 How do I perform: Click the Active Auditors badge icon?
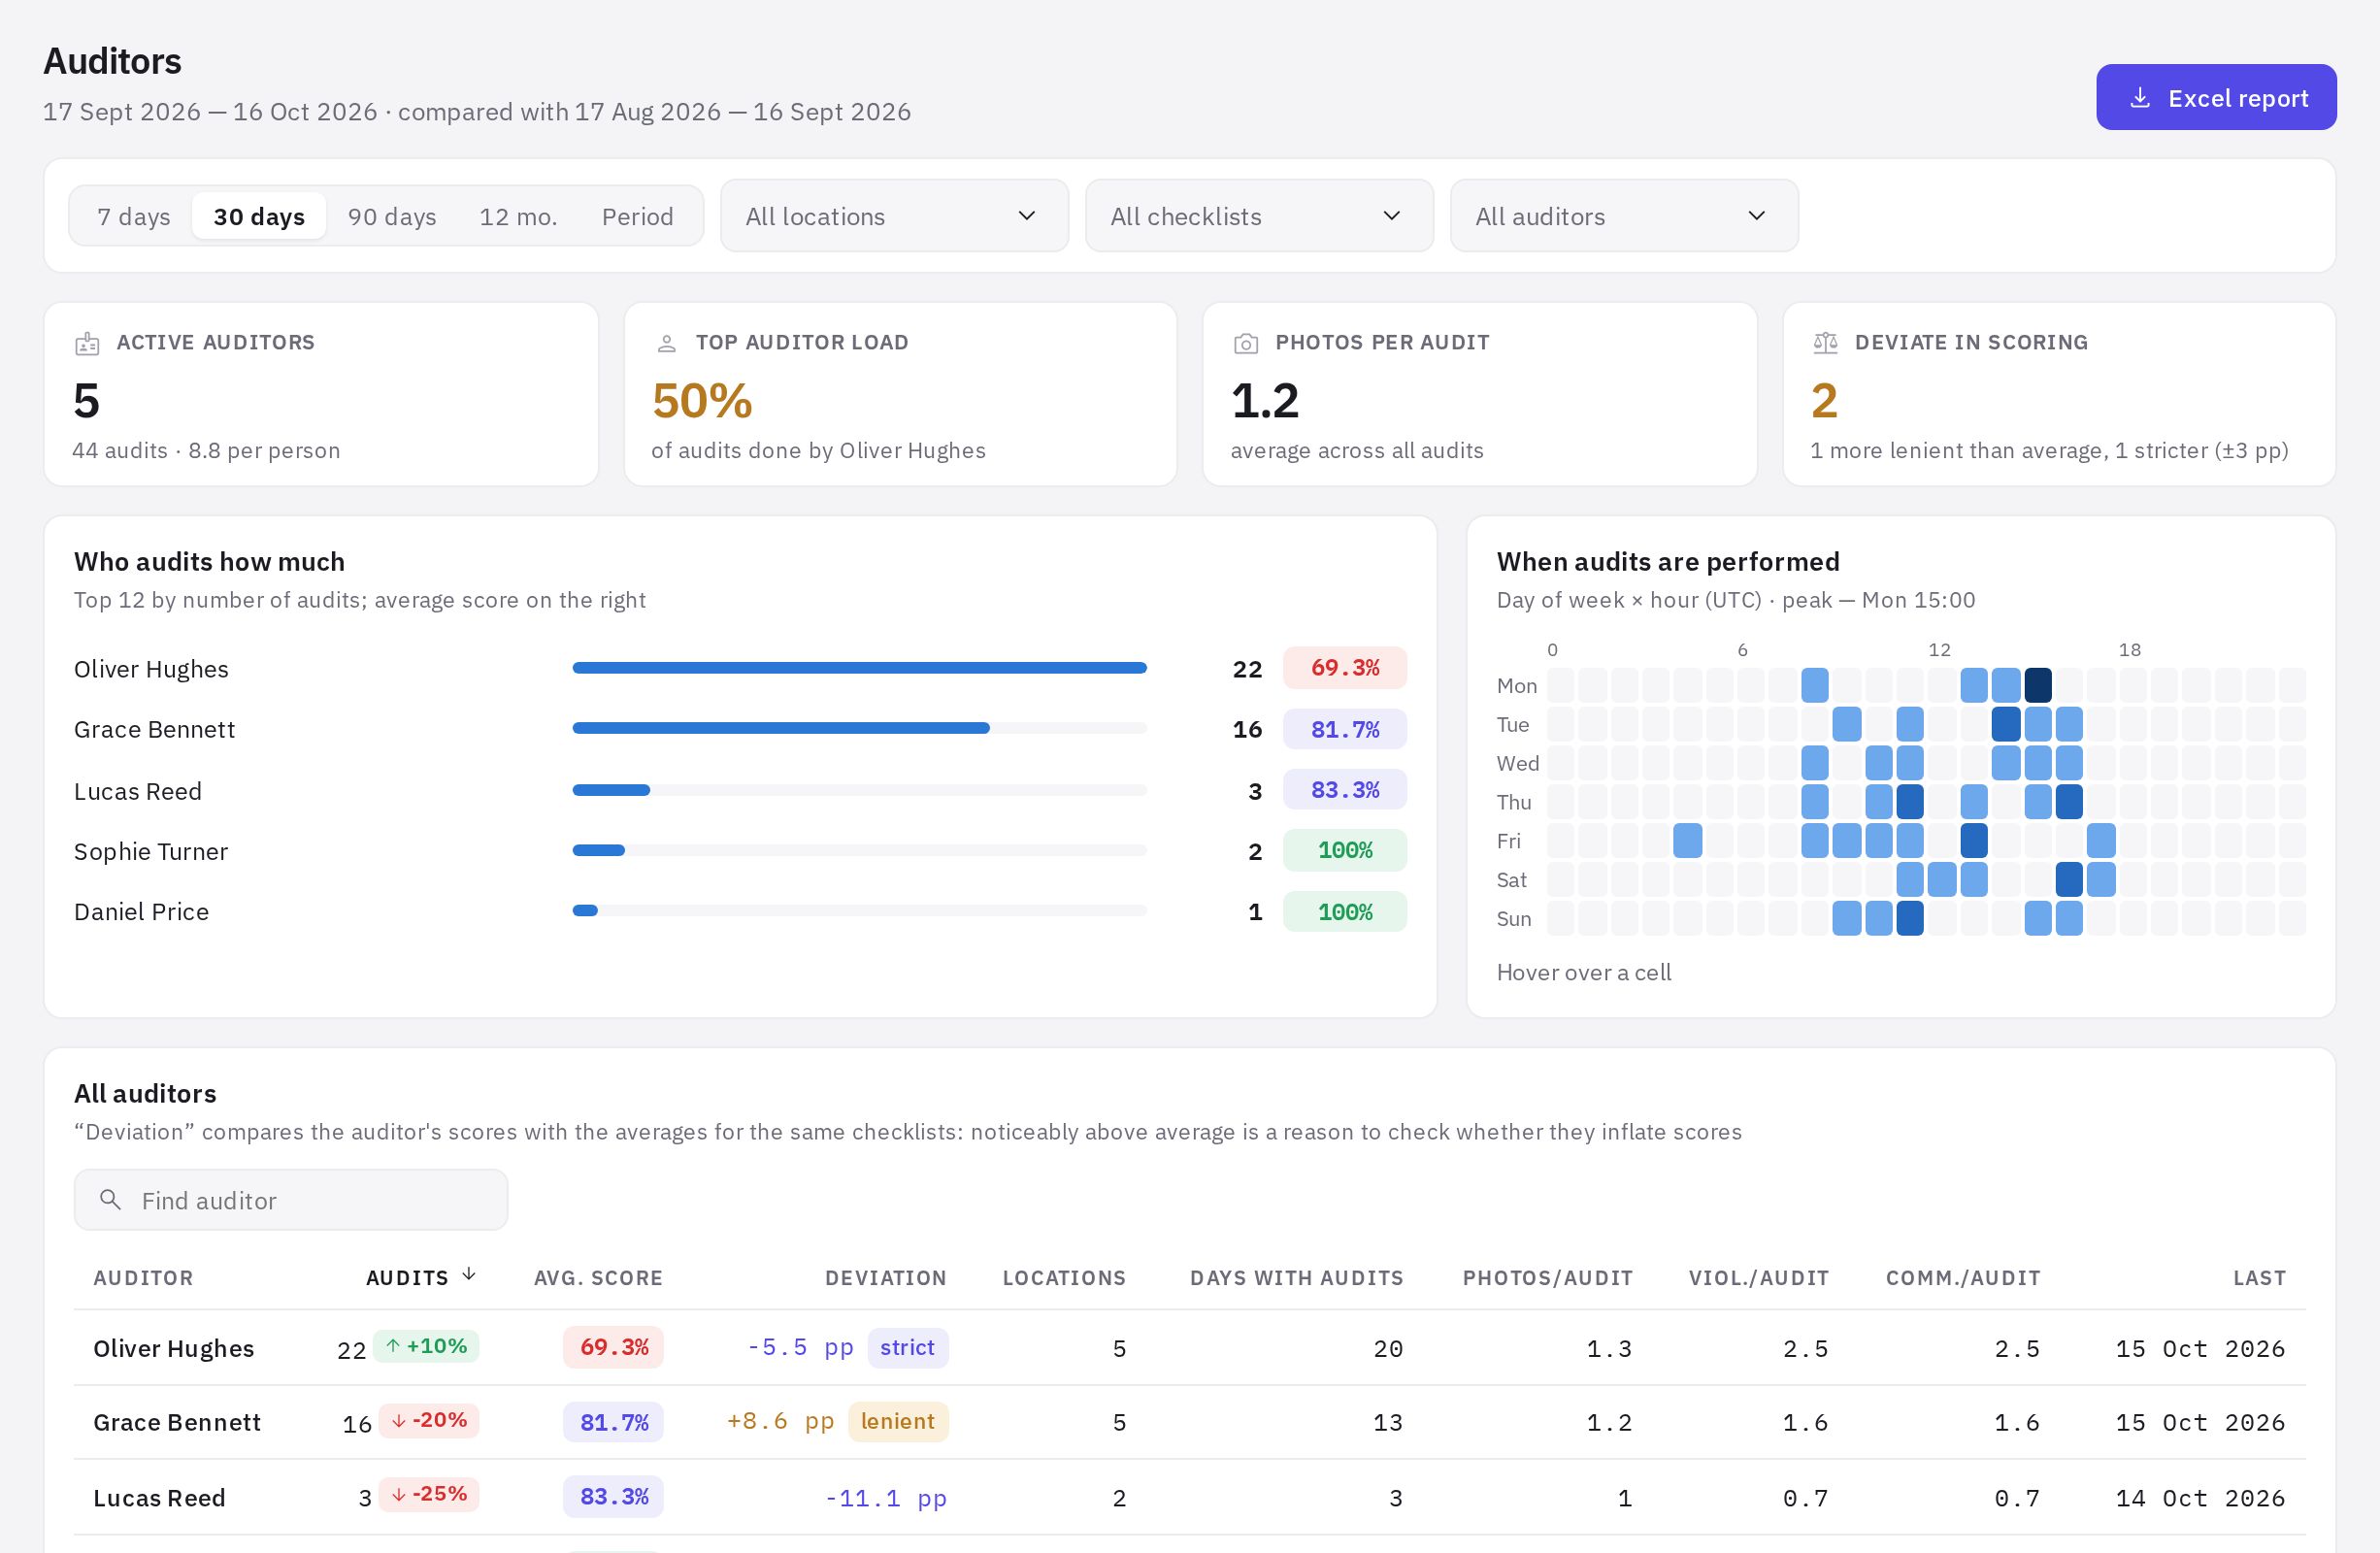tap(87, 344)
